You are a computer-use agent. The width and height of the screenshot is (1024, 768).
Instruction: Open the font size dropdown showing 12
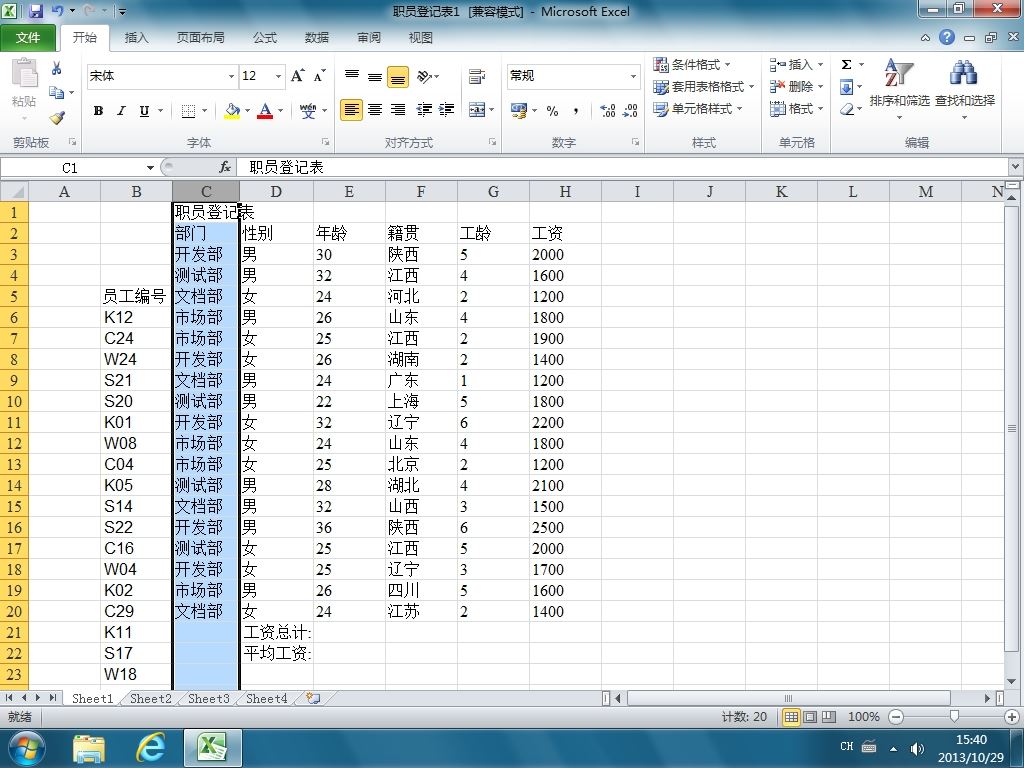[x=278, y=76]
